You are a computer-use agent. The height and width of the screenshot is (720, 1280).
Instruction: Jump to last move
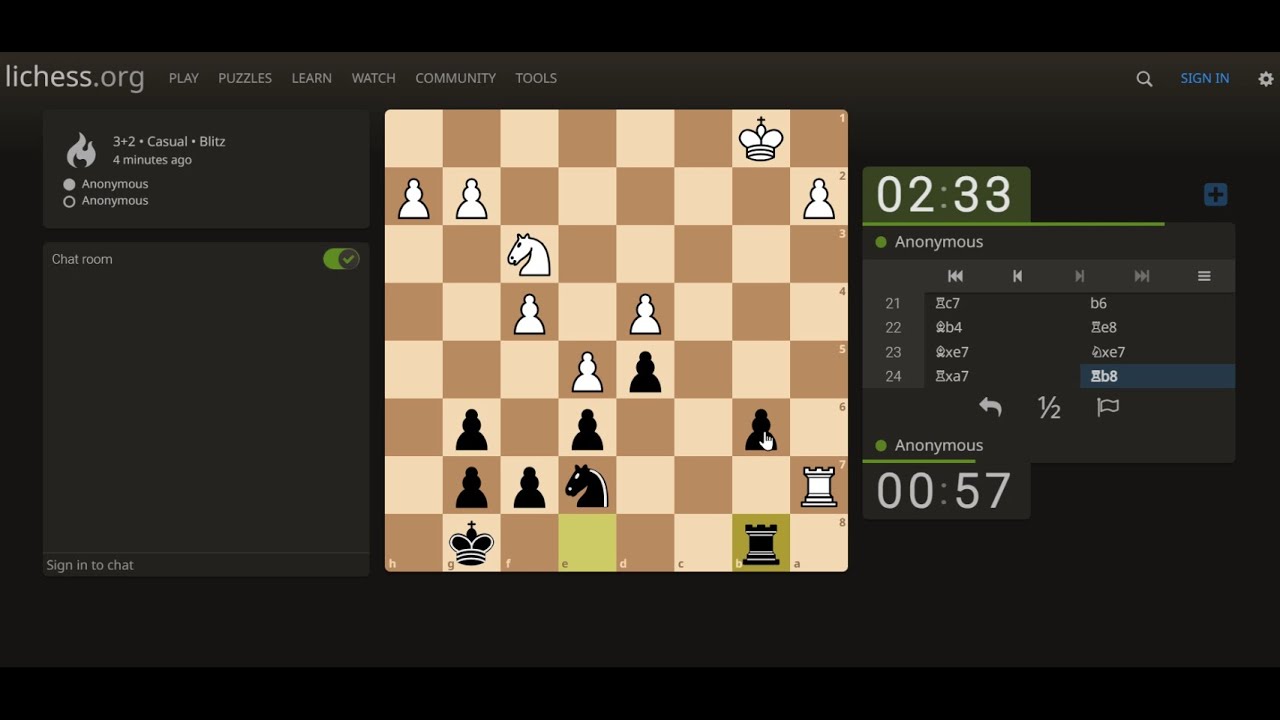click(1142, 276)
